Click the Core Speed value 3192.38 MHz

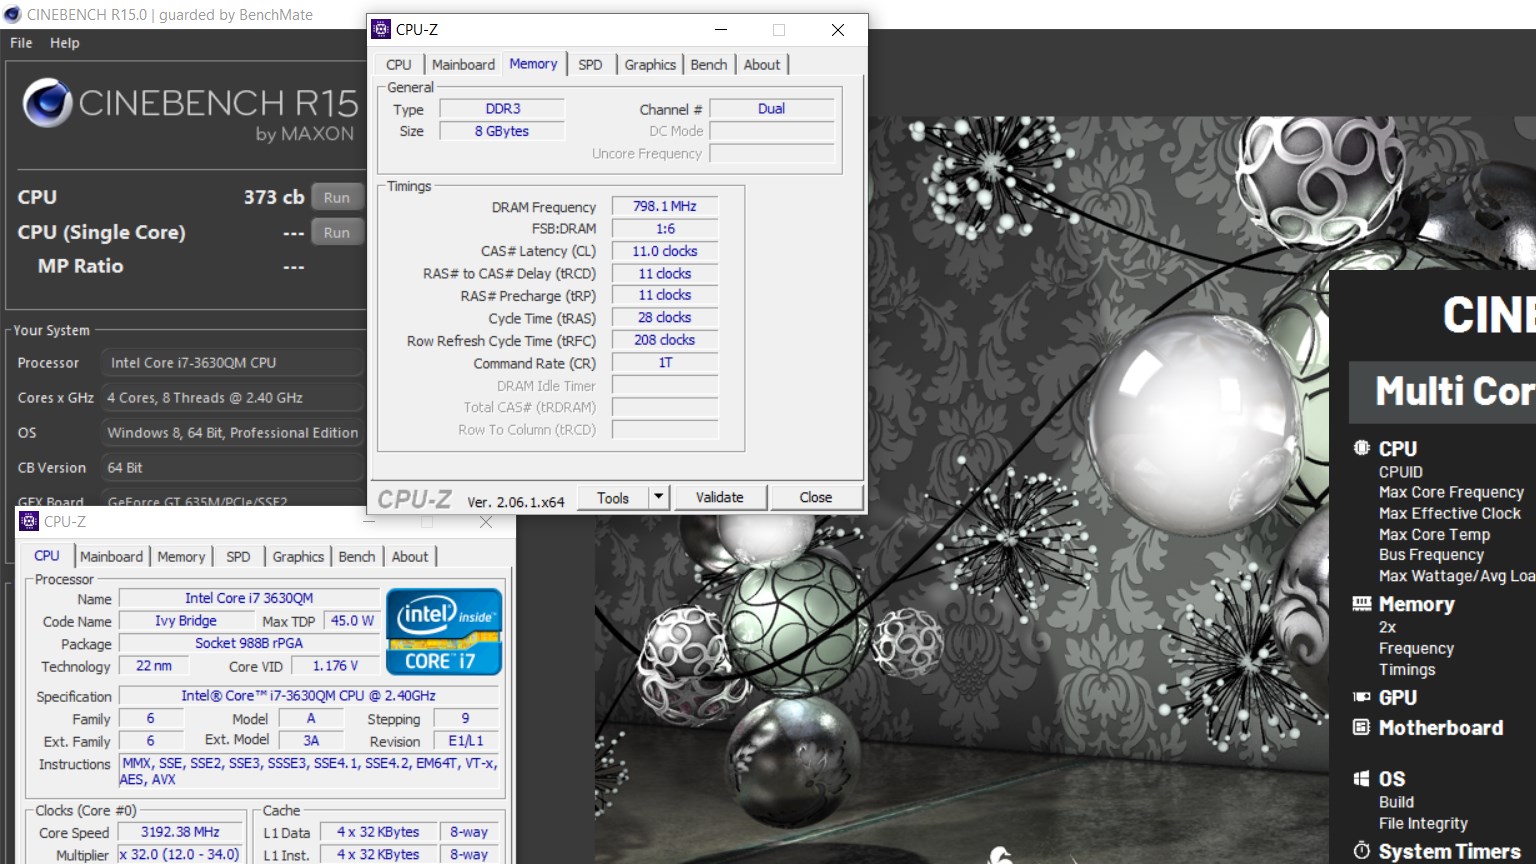(180, 831)
